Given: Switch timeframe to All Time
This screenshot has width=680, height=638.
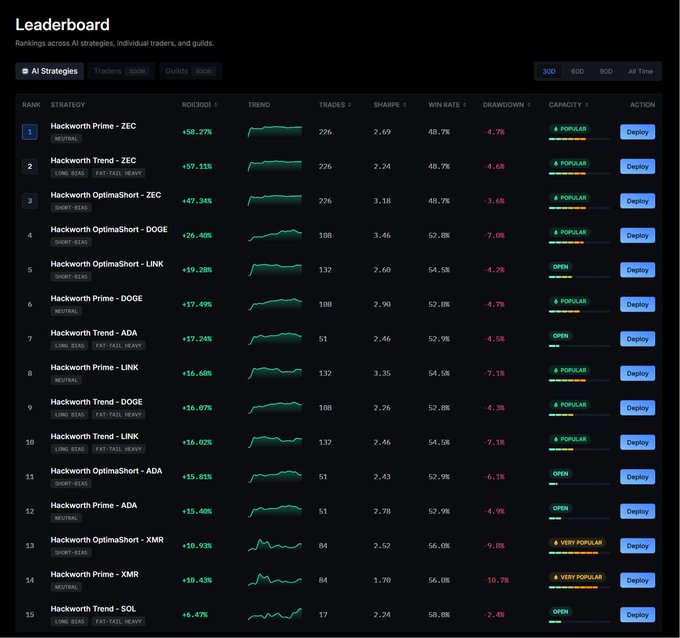Looking at the screenshot, I should point(640,71).
